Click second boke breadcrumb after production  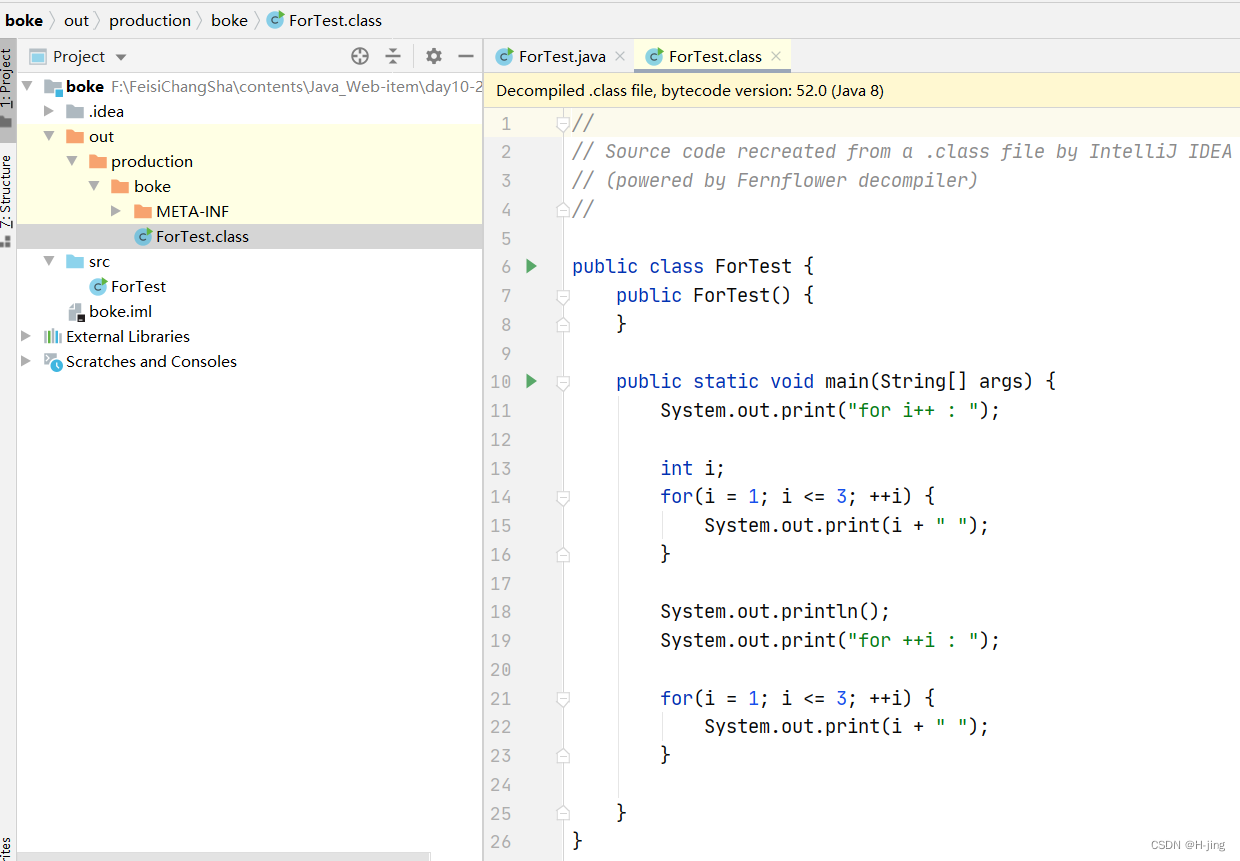(x=229, y=20)
